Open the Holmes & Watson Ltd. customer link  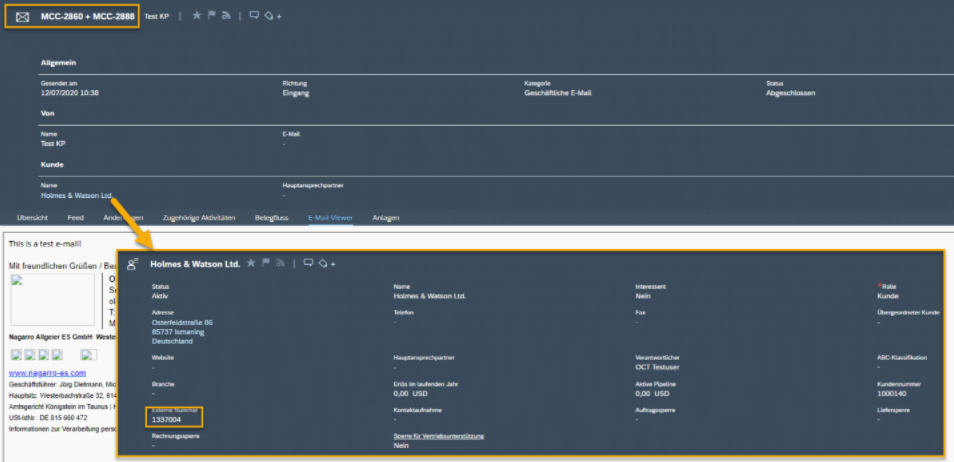click(76, 197)
